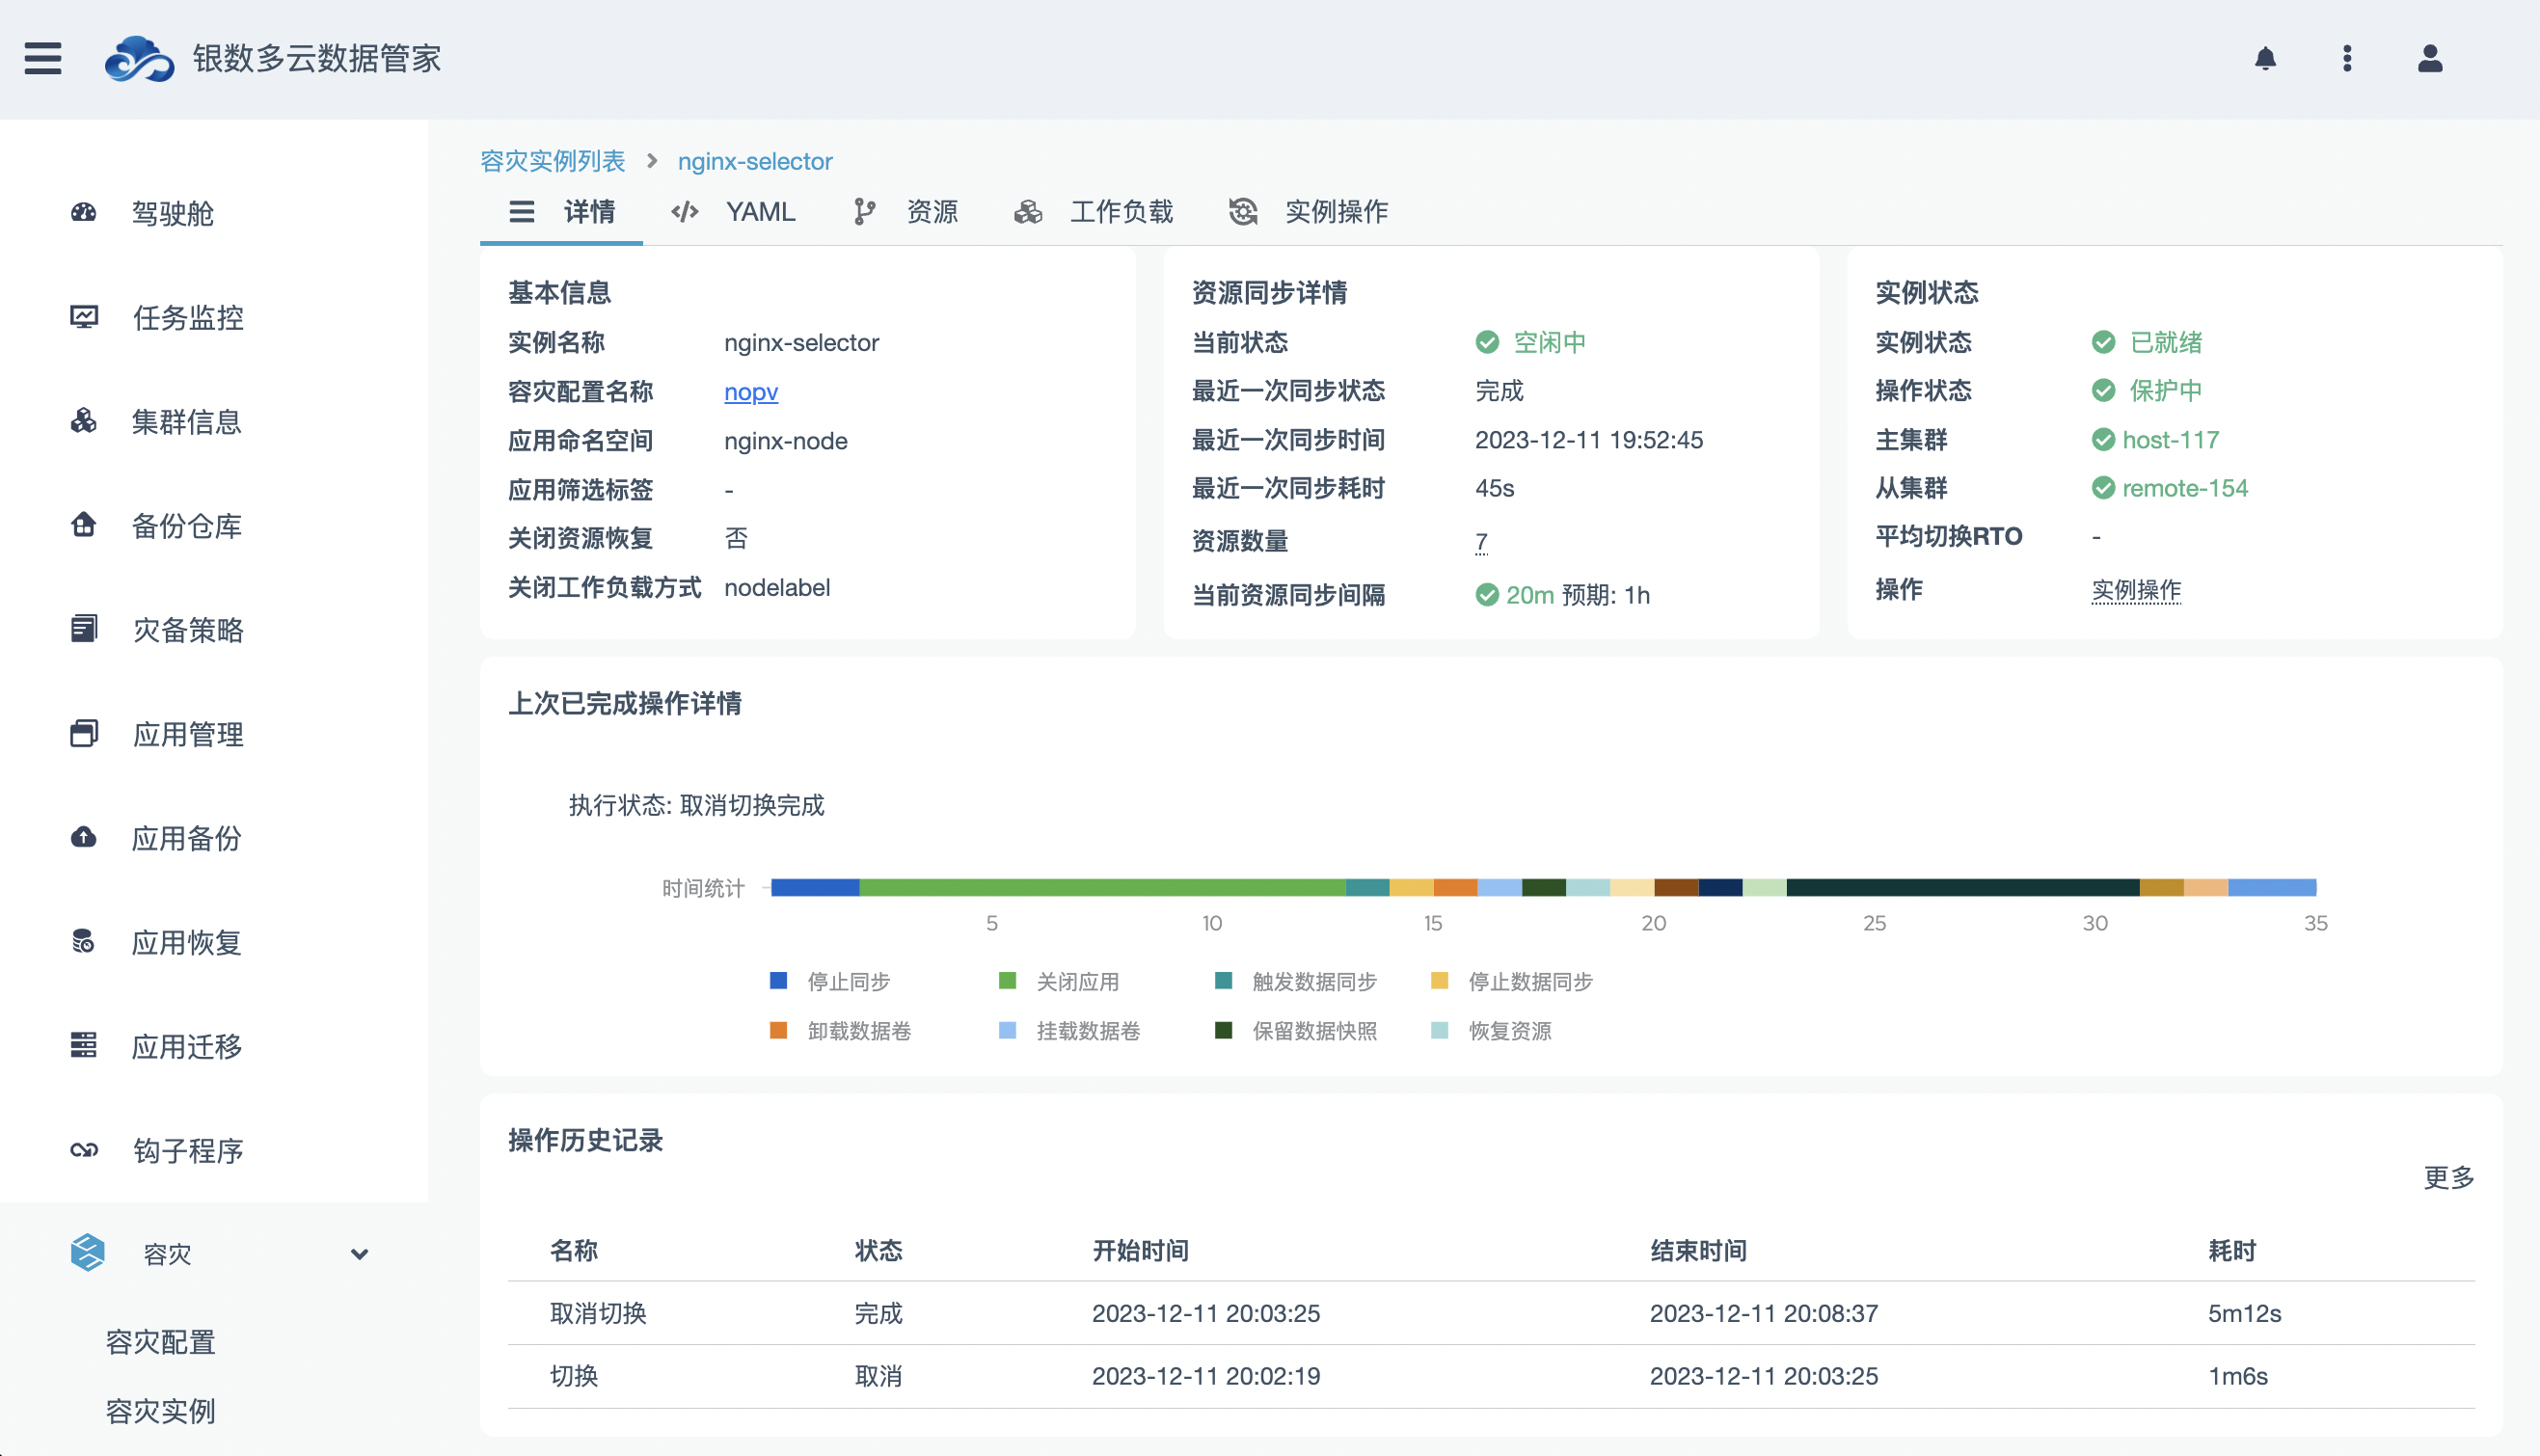Click the 任务监控 monitor icon
This screenshot has width=2540, height=1456.
[x=84, y=316]
